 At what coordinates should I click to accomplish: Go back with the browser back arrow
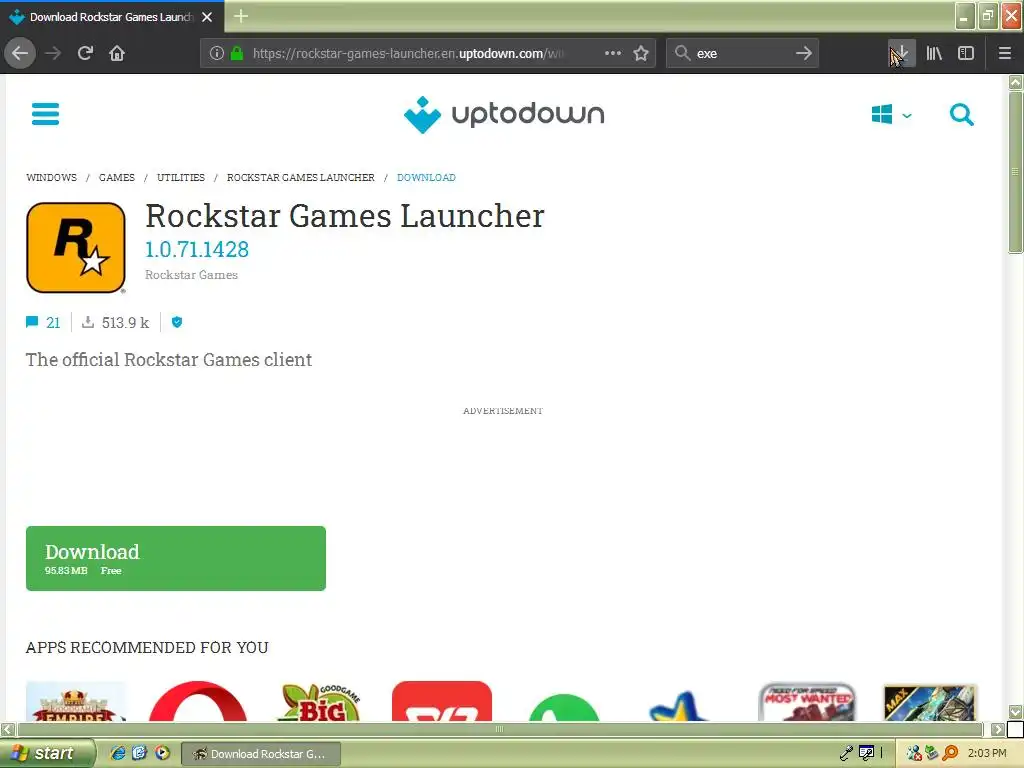coord(20,54)
